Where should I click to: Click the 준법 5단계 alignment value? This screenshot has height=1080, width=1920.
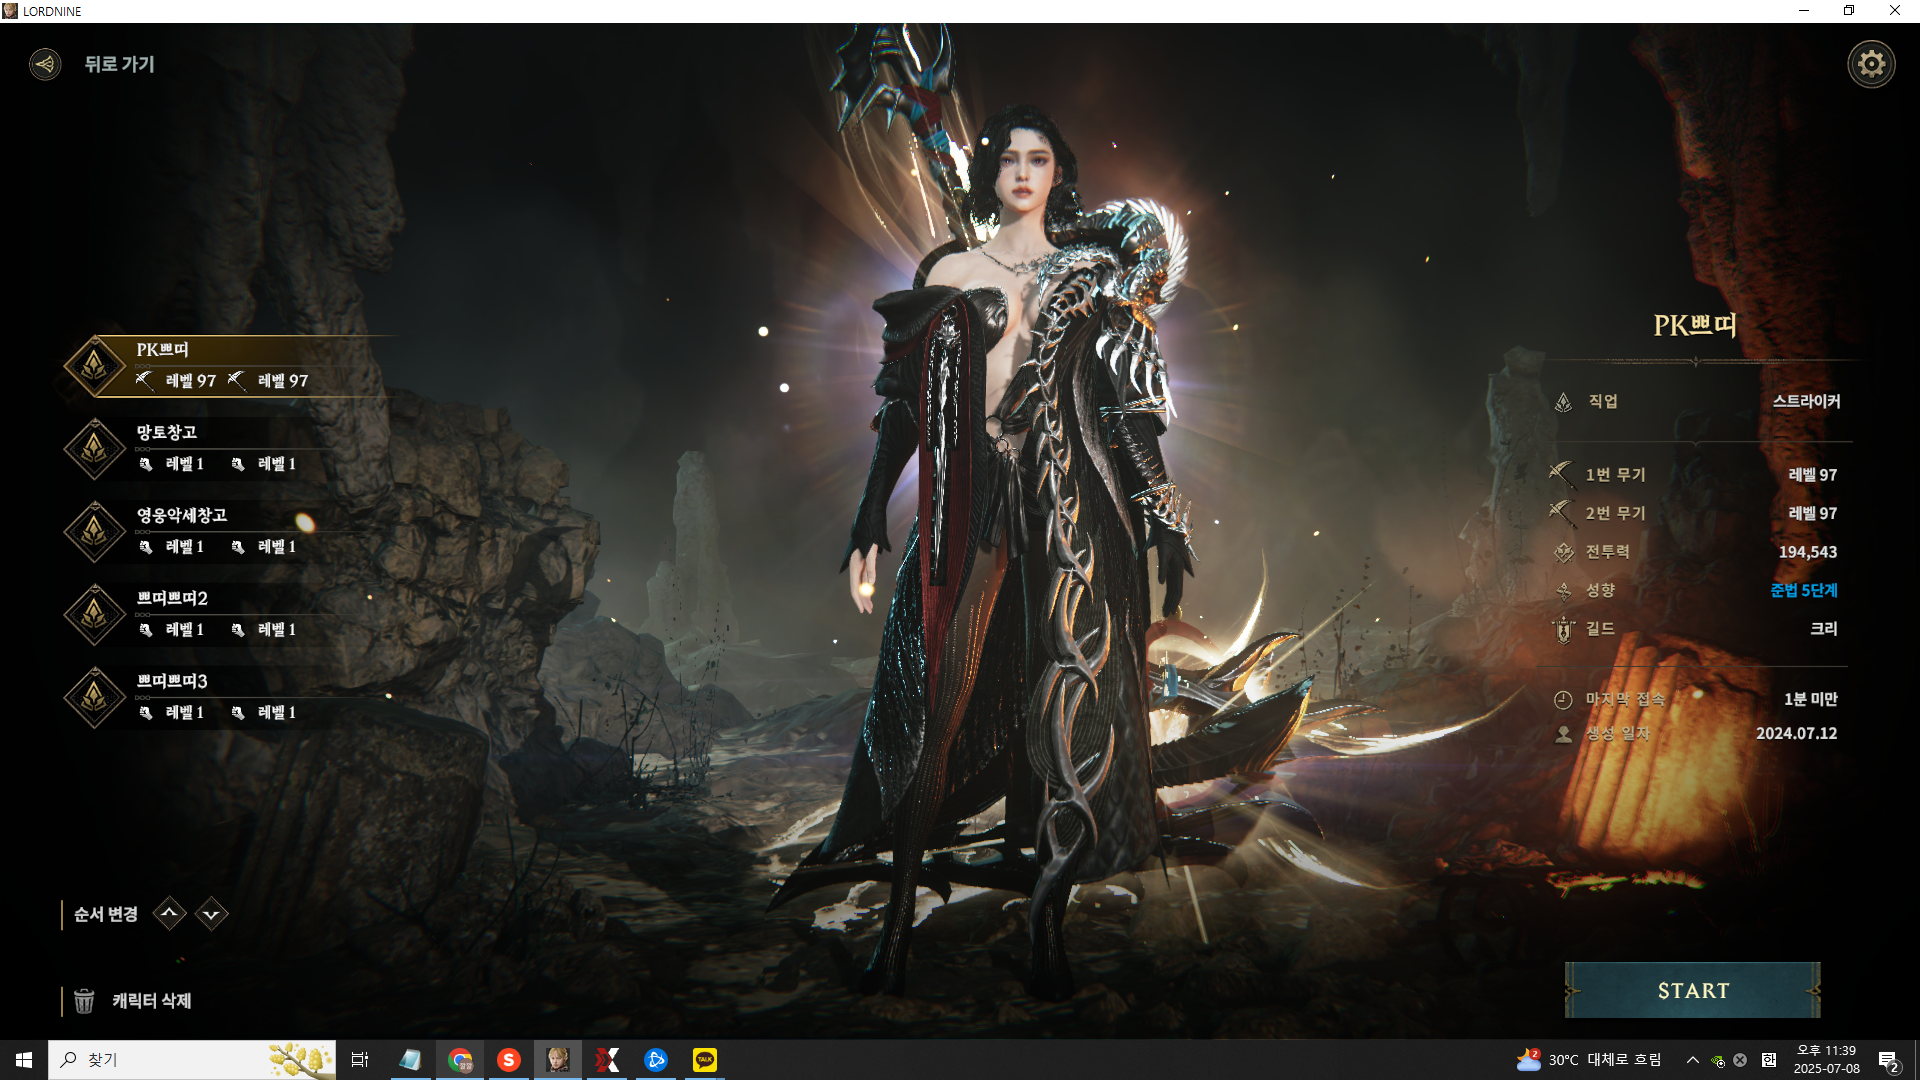pos(1804,590)
